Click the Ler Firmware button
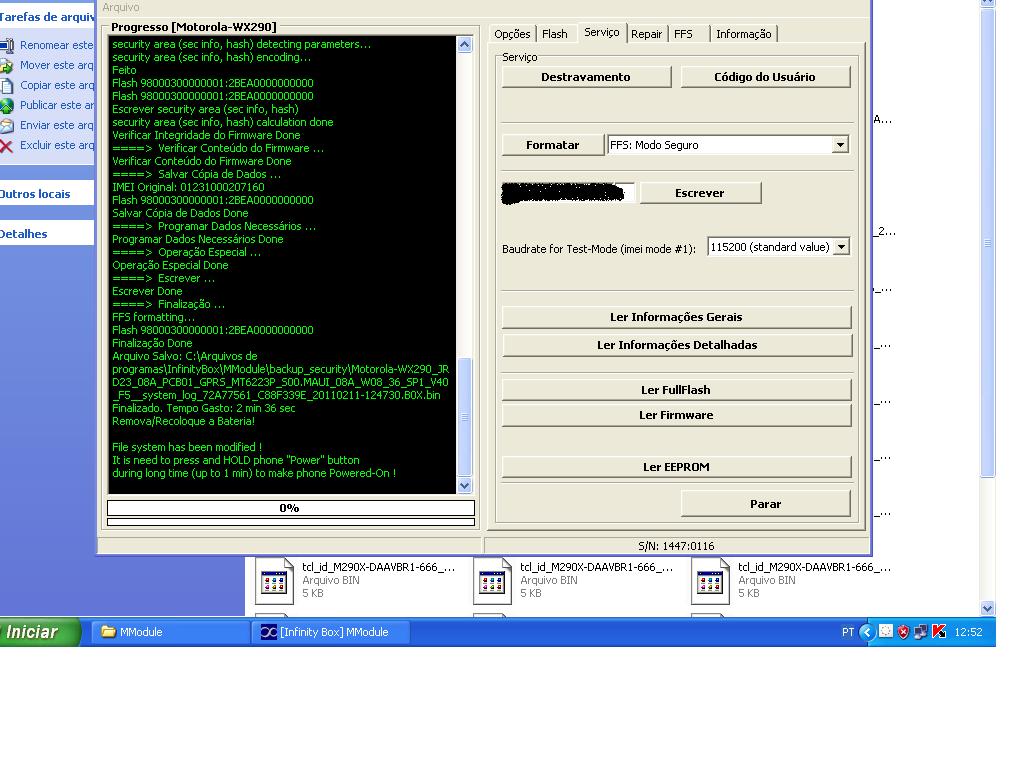 (x=676, y=415)
